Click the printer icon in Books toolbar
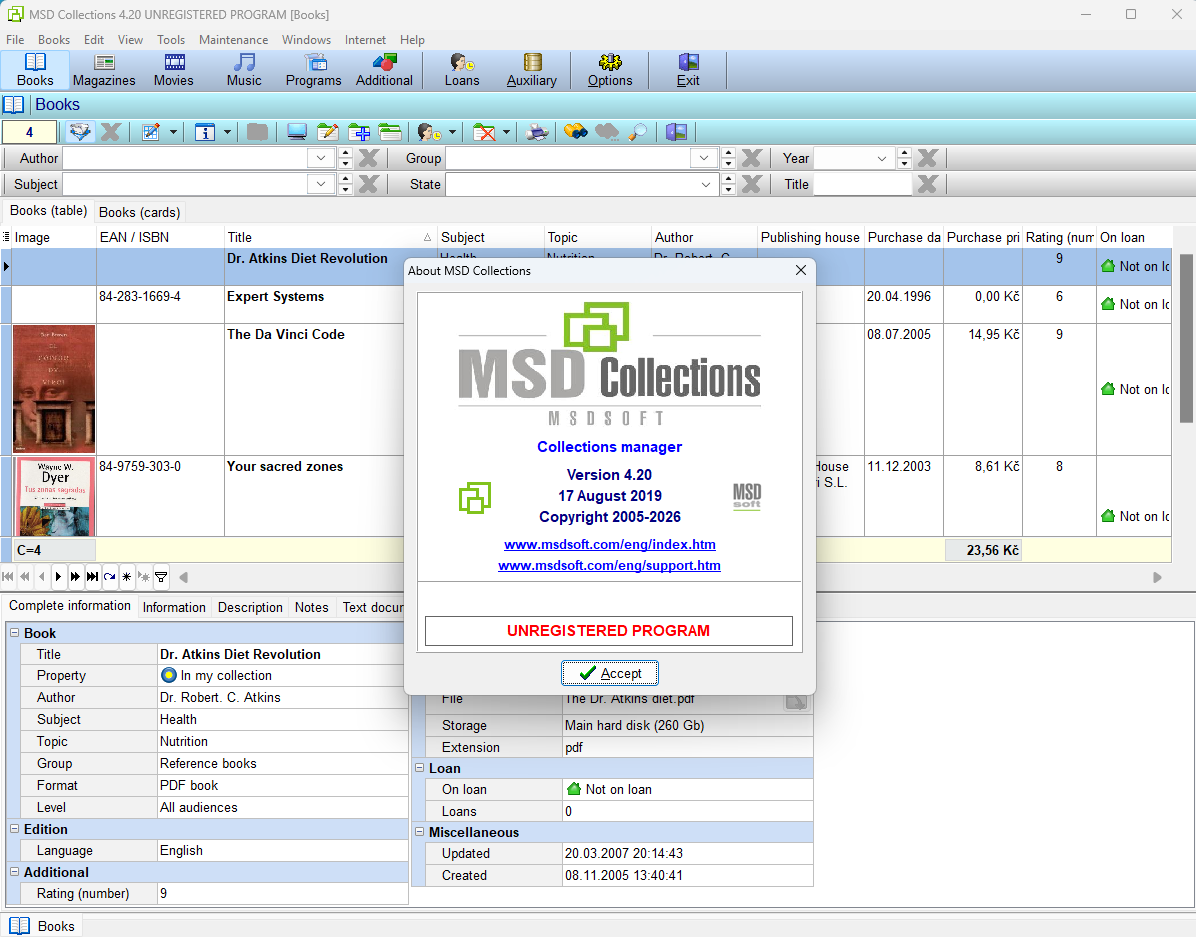The image size is (1196, 937). tap(538, 132)
